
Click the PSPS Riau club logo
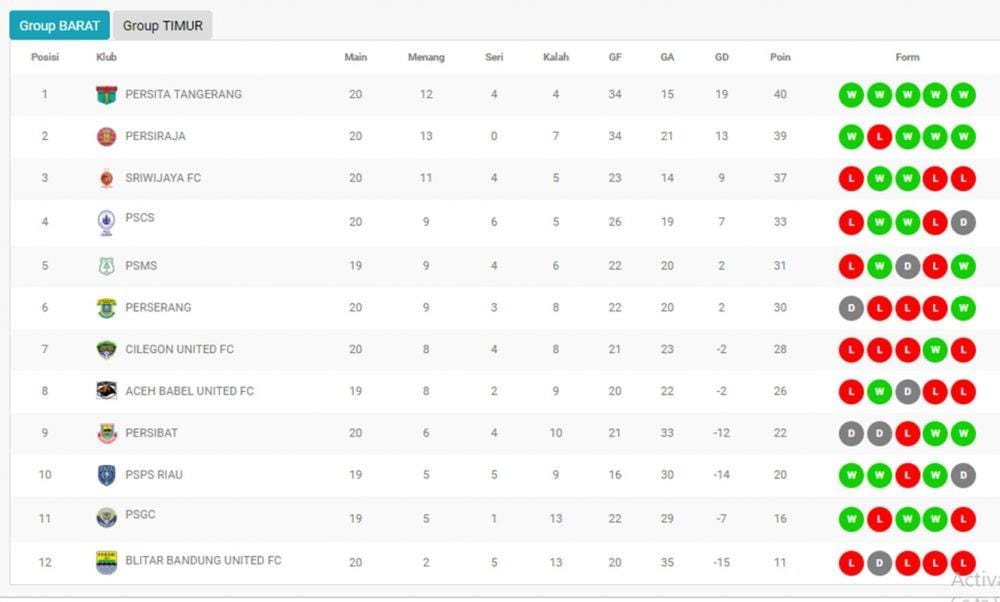[106, 475]
